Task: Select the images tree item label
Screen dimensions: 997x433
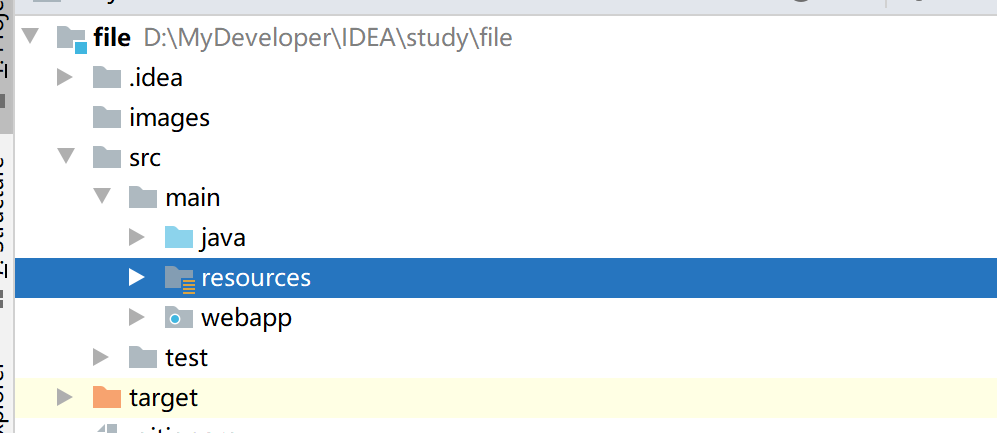Action: (169, 118)
